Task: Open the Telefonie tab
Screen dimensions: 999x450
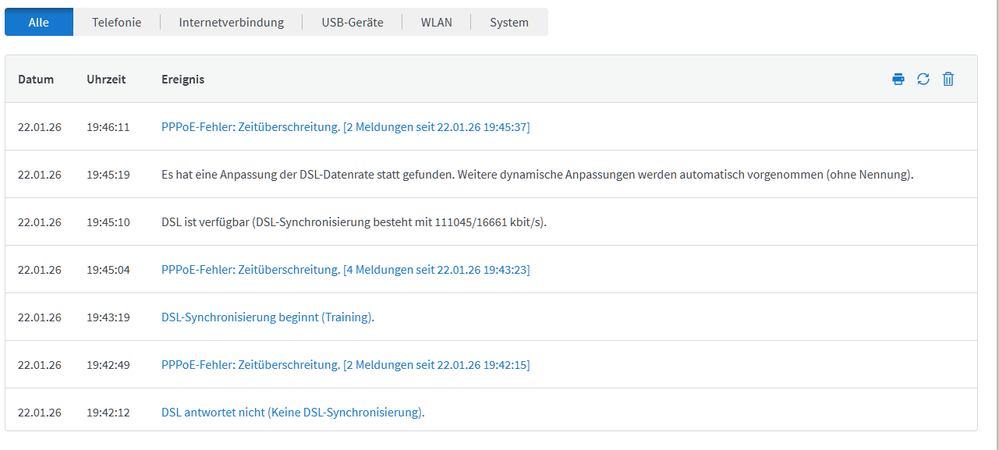Action: (117, 22)
